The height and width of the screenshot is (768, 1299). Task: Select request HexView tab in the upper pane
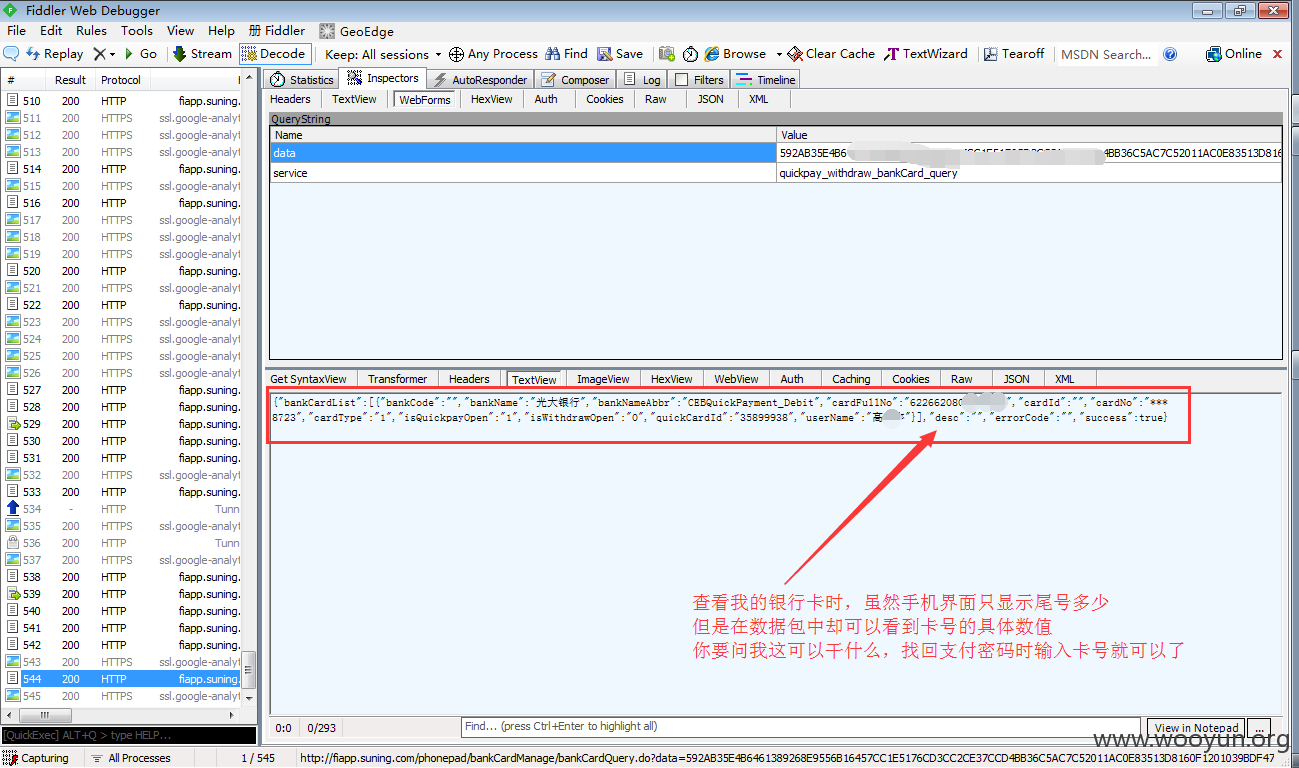point(491,99)
